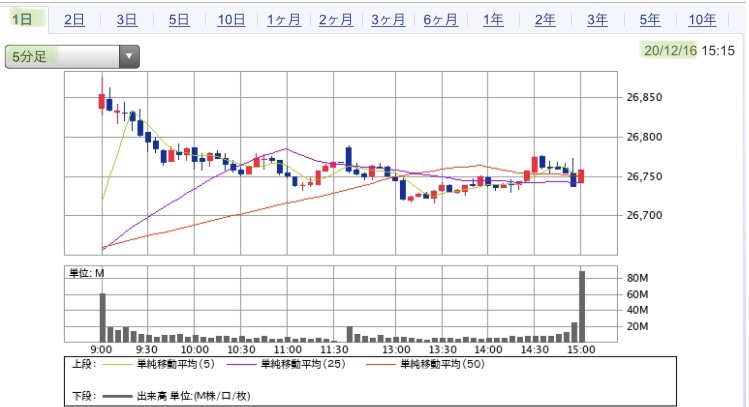Open the 5分足 interval dropdown
This screenshot has height=407, width=749.
tap(72, 57)
